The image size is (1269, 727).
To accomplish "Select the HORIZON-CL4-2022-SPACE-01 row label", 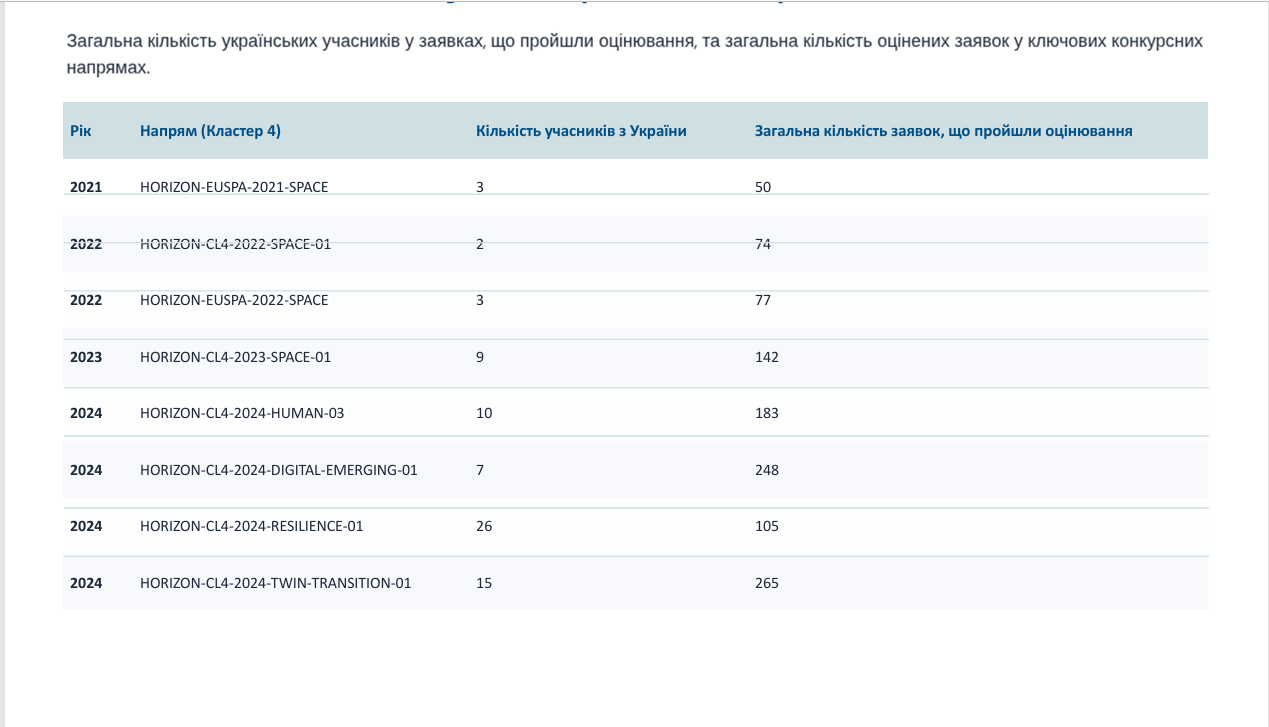I will click(x=235, y=244).
